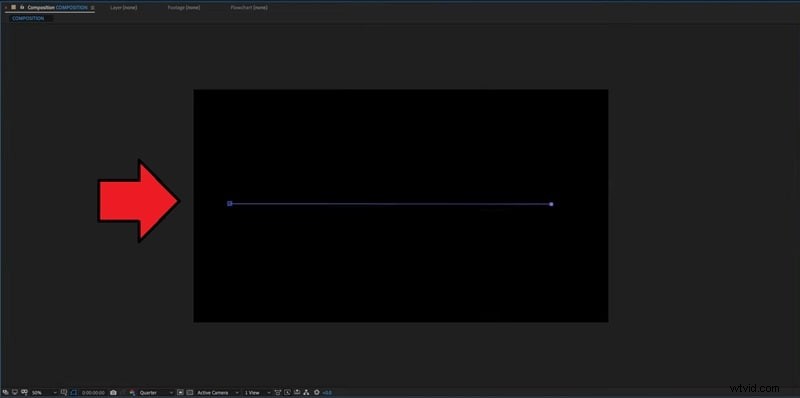Viewport: 800px width, 398px height.
Task: Toggle Always Preview This View icon
Action: coord(5,392)
